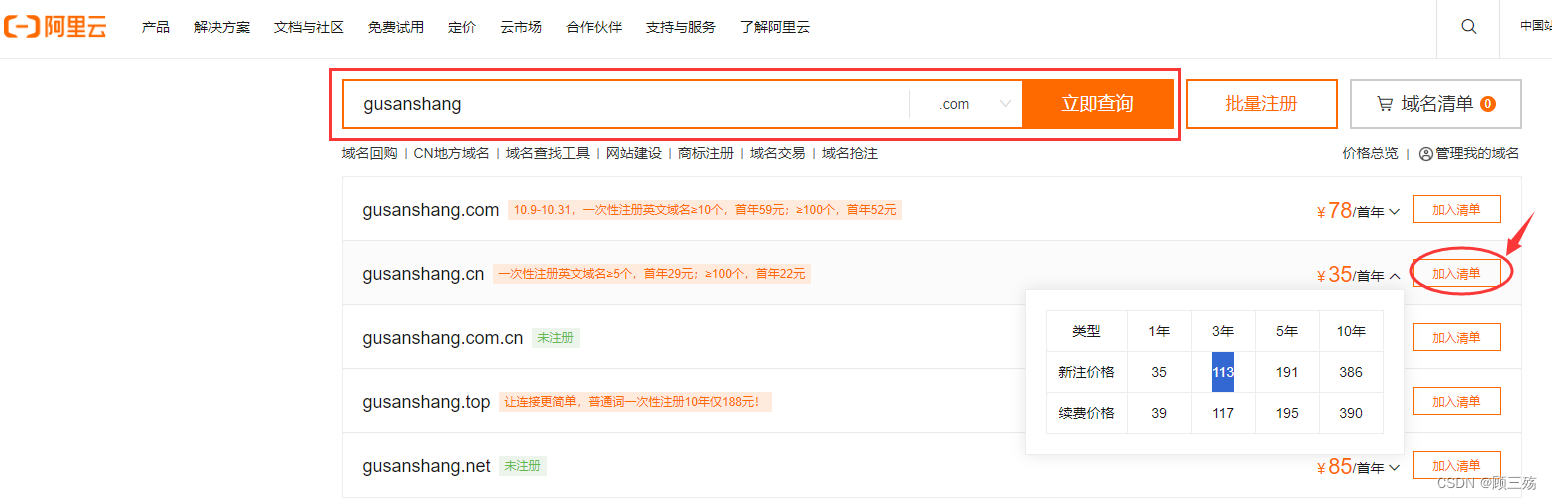Click the 10年 column header
The width and height of the screenshot is (1552, 500).
[1351, 331]
